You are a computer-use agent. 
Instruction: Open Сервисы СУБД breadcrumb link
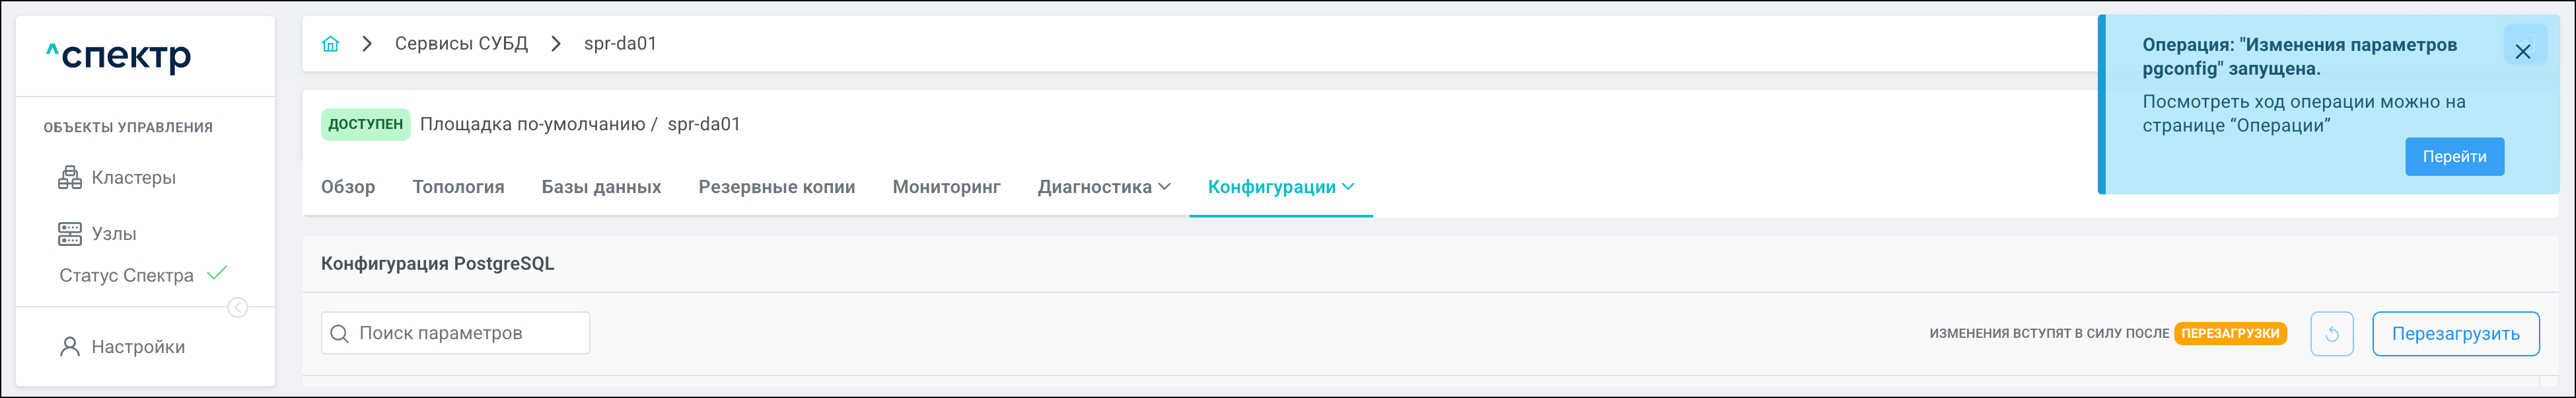click(461, 44)
